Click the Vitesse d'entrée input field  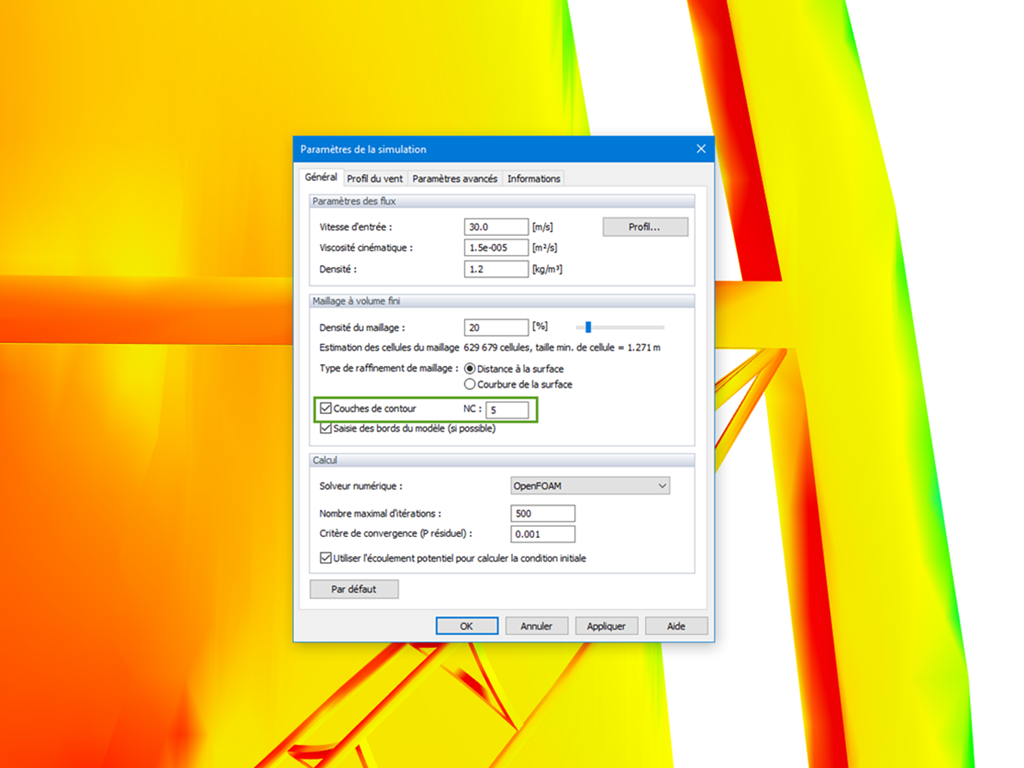[495, 226]
